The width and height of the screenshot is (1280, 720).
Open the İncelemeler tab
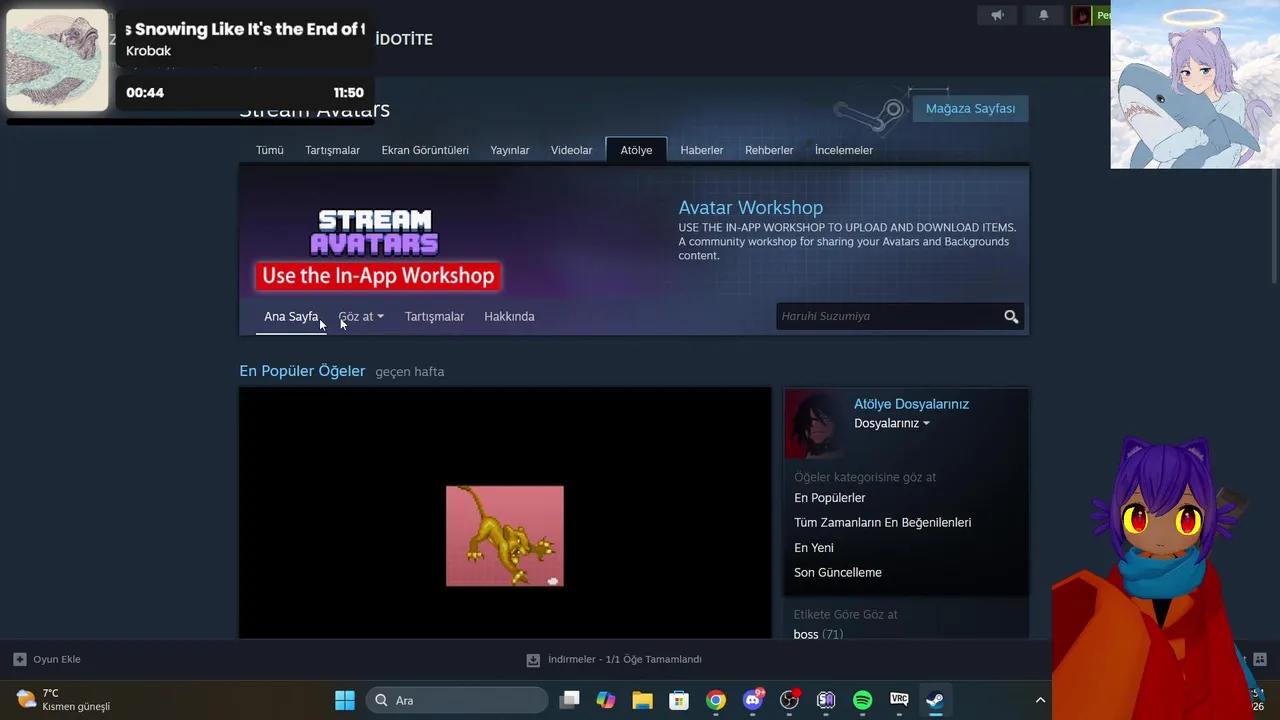click(844, 150)
